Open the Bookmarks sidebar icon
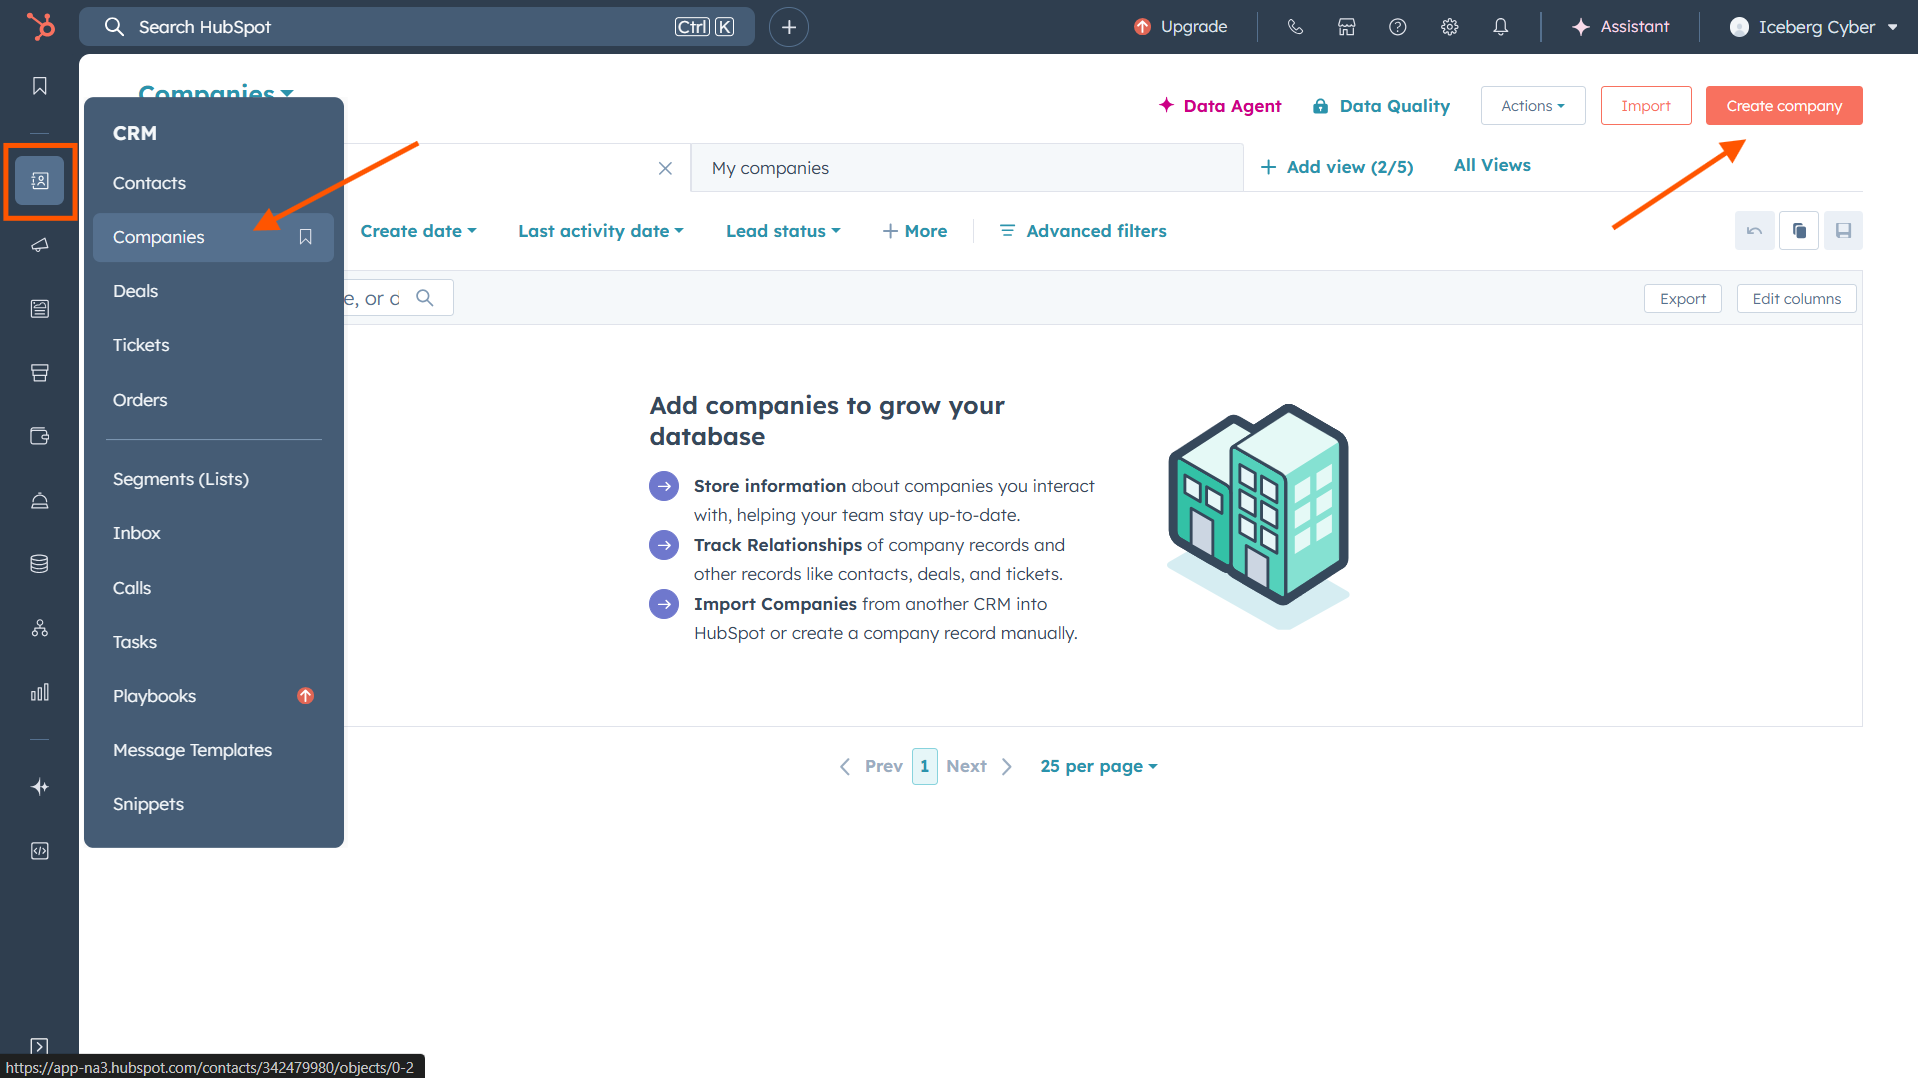This screenshot has height=1078, width=1918. [40, 86]
